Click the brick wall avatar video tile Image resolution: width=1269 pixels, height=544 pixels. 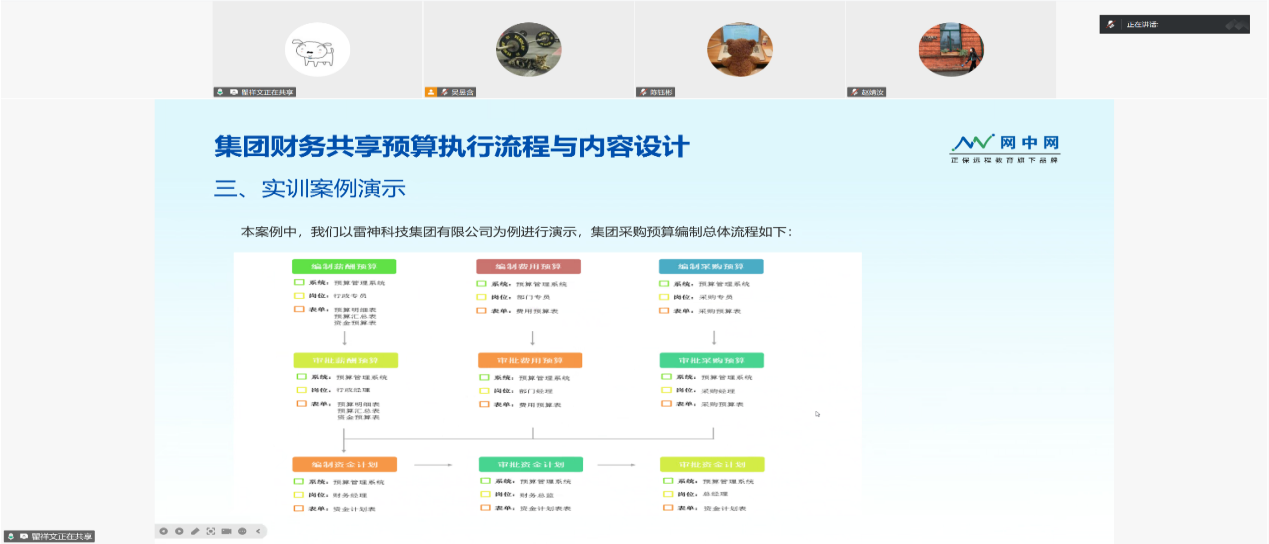click(950, 49)
